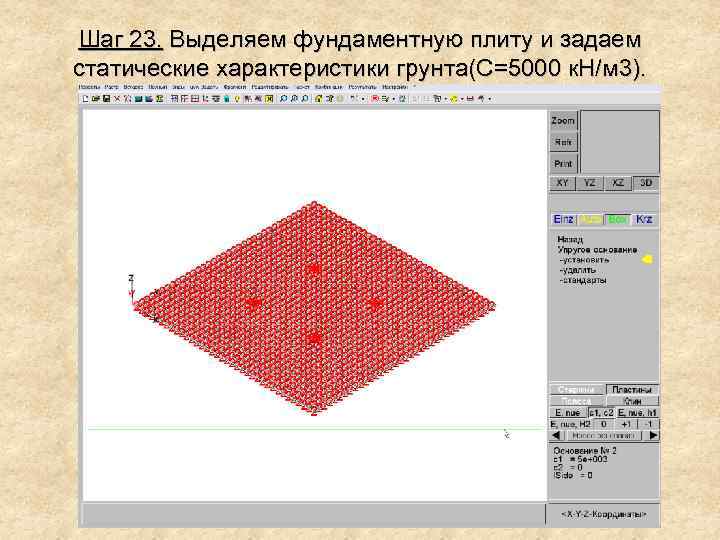The image size is (720, 540).
Task: Click the X-Y-Z-Координаты status field
Action: (603, 514)
